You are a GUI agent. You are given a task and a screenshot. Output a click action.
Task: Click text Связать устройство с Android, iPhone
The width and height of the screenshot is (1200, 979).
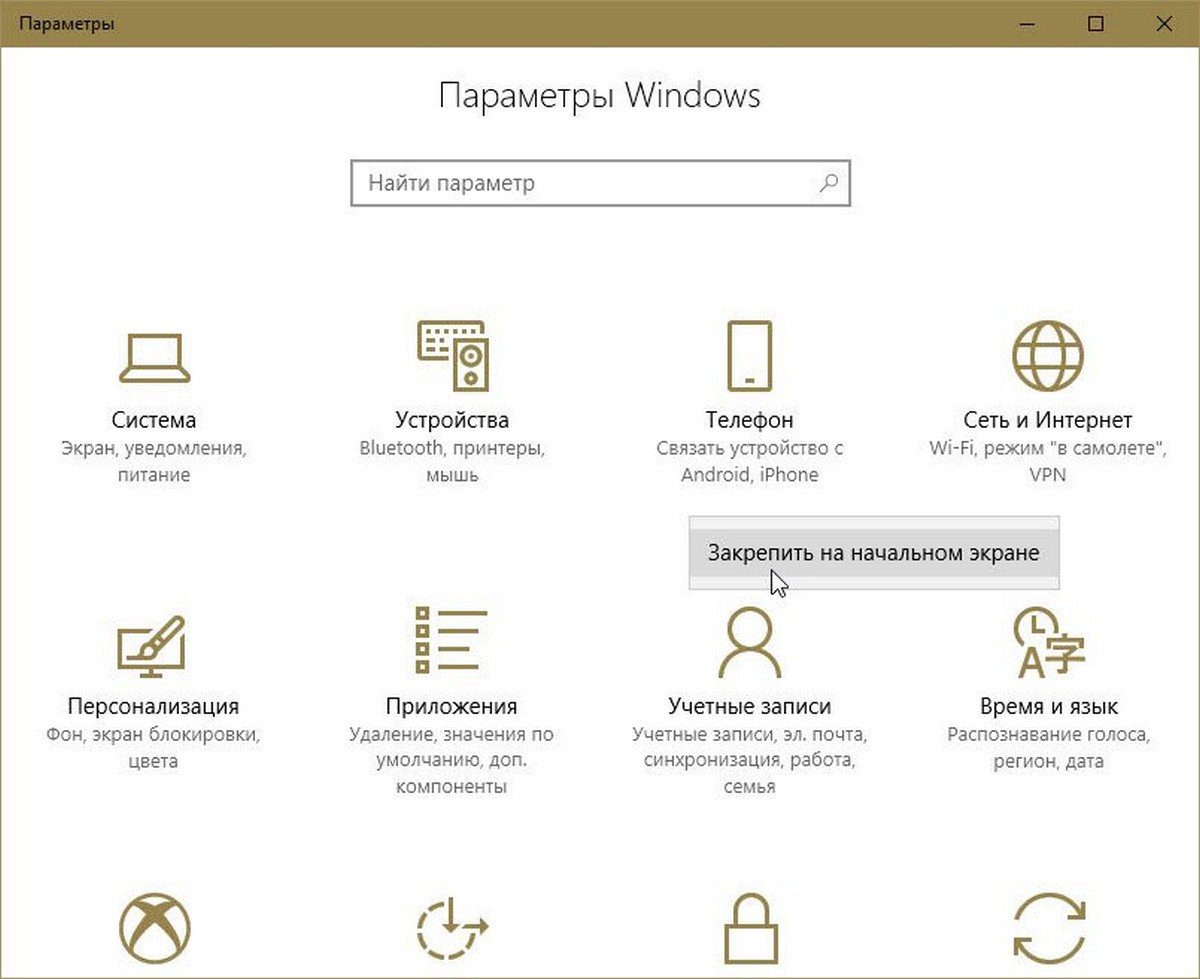(x=750, y=462)
